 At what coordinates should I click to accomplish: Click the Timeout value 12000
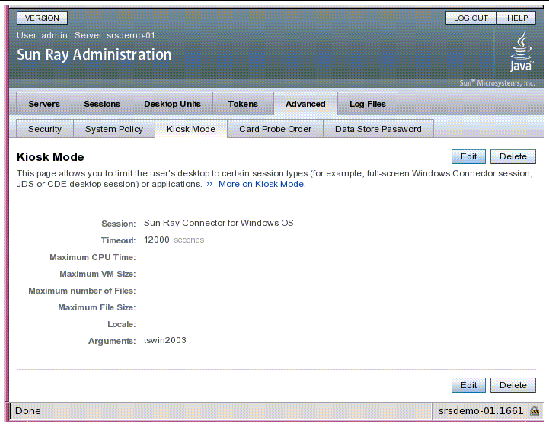point(157,240)
